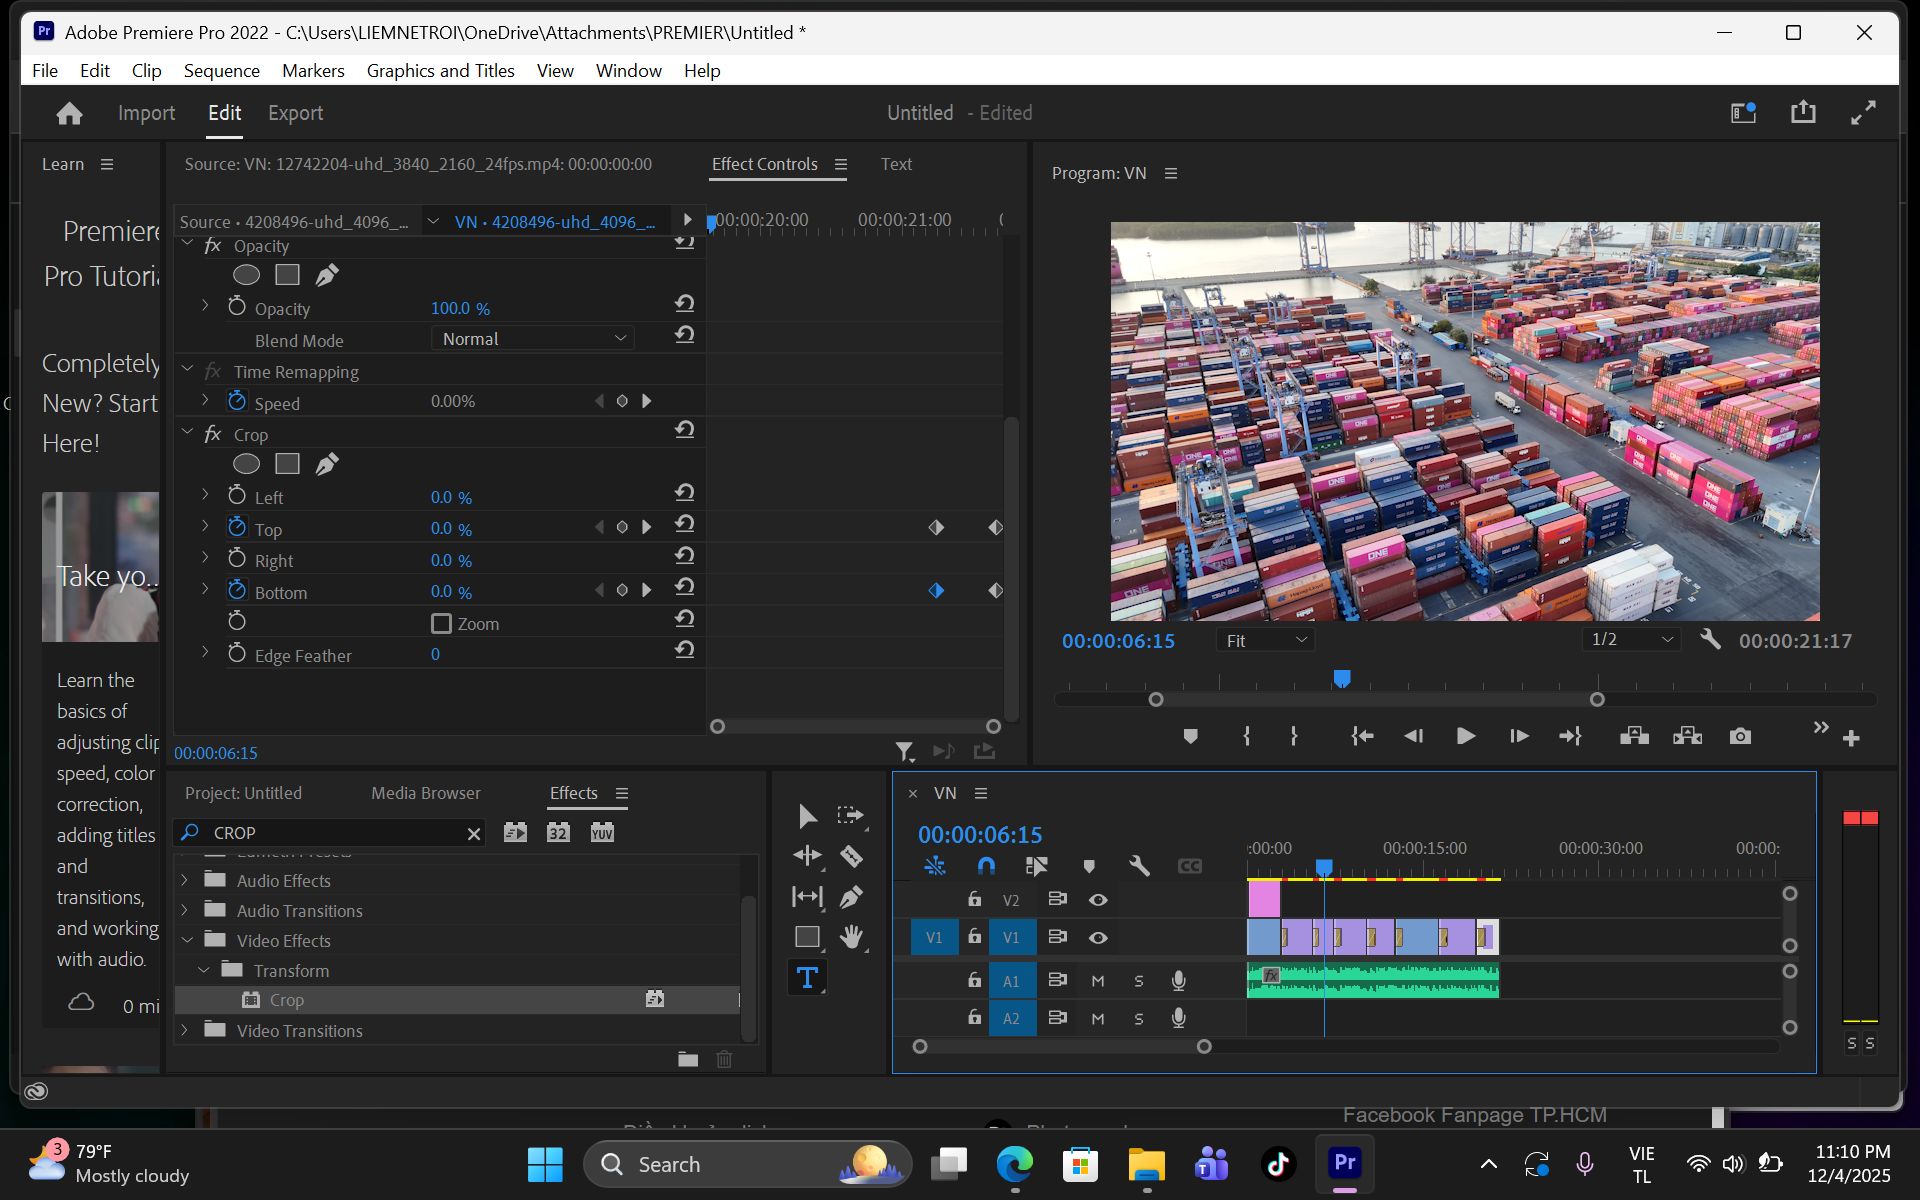Toggle Snap in Timeline magnet icon
This screenshot has width=1920, height=1200.
click(x=986, y=866)
